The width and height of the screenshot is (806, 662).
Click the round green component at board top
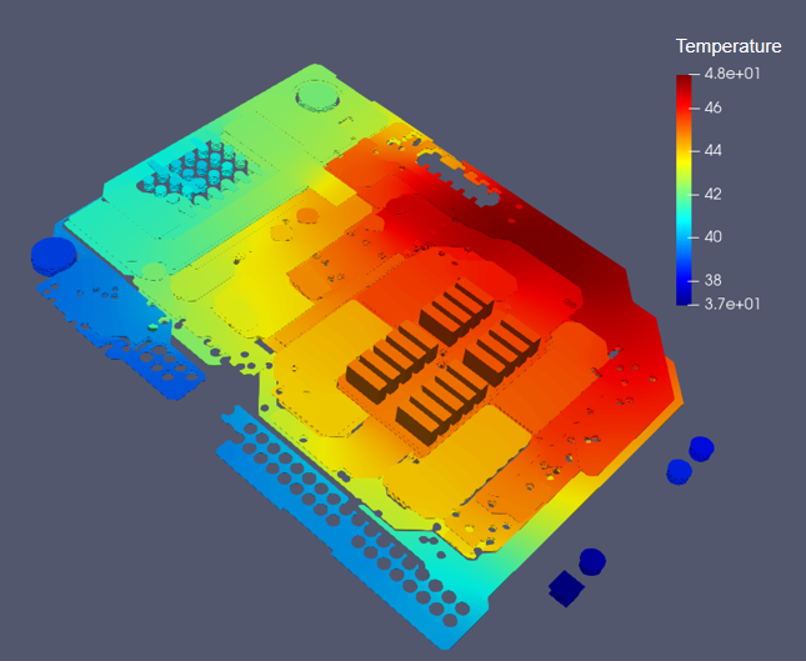(320, 96)
